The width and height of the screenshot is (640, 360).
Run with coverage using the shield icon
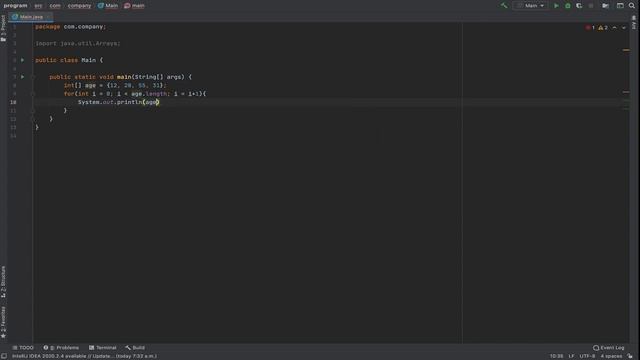point(579,6)
